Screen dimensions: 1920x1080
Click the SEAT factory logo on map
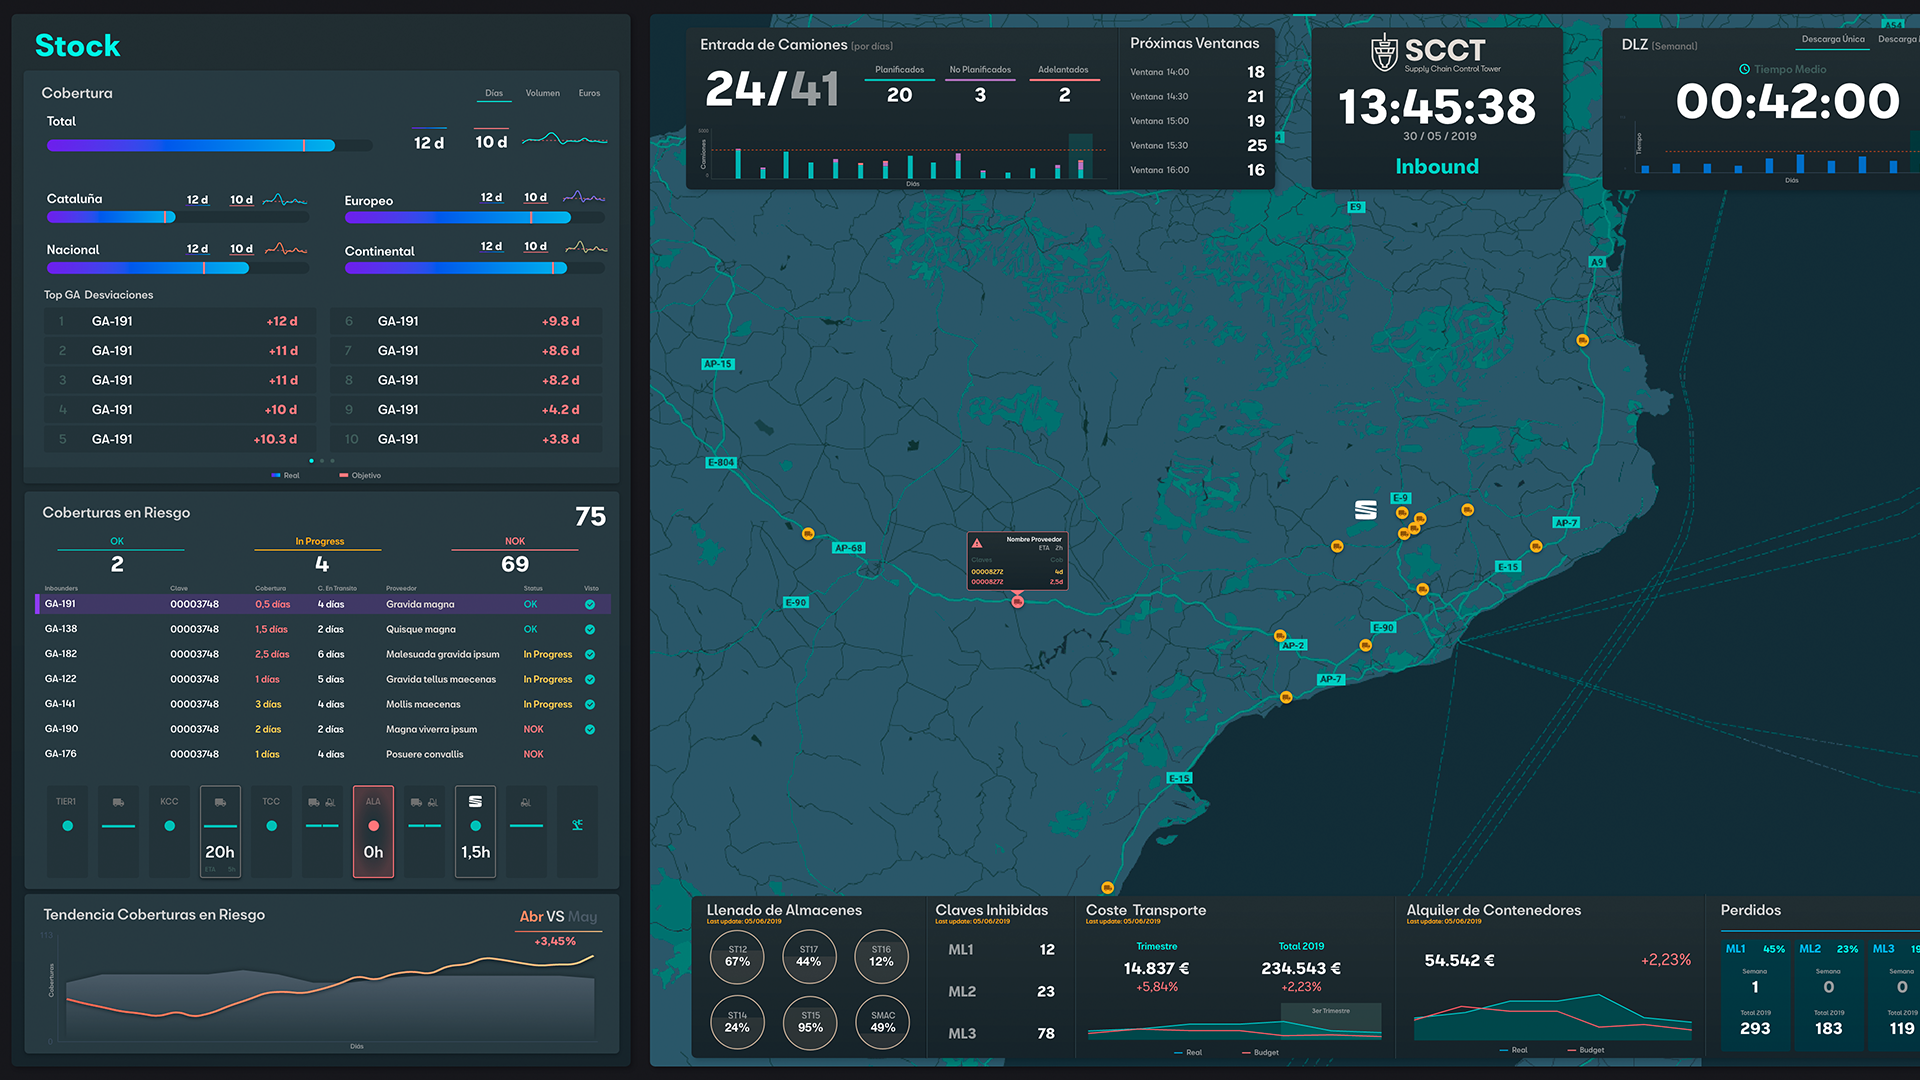[1365, 510]
